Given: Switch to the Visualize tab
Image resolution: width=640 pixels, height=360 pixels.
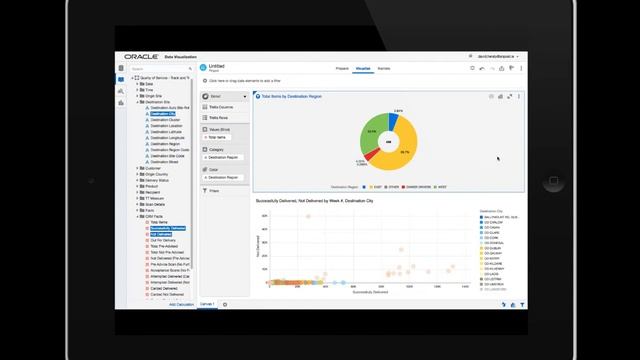Looking at the screenshot, I should pyautogui.click(x=363, y=69).
